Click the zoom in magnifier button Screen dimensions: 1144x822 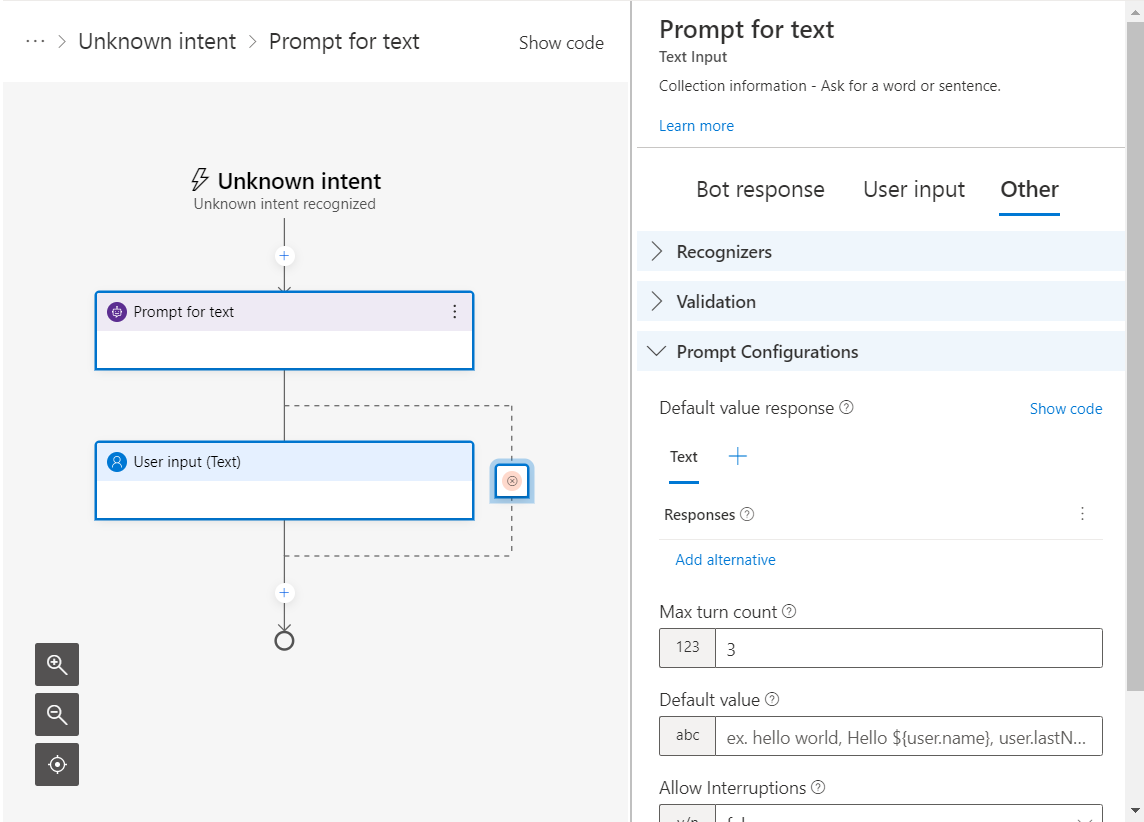(57, 665)
